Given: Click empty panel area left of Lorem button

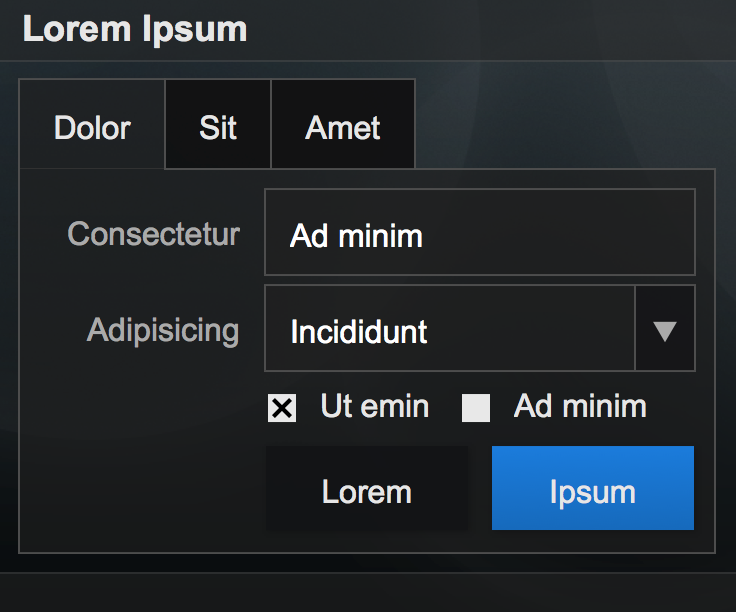Looking at the screenshot, I should (140, 489).
